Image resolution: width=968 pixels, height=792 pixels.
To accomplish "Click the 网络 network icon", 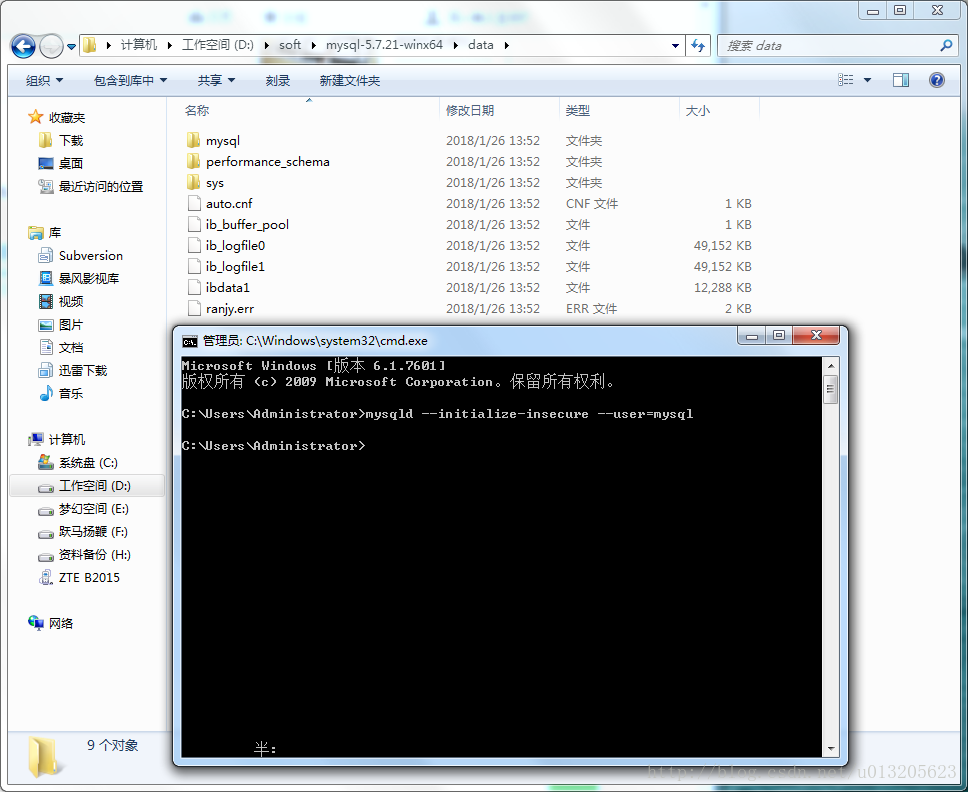I will tap(36, 623).
